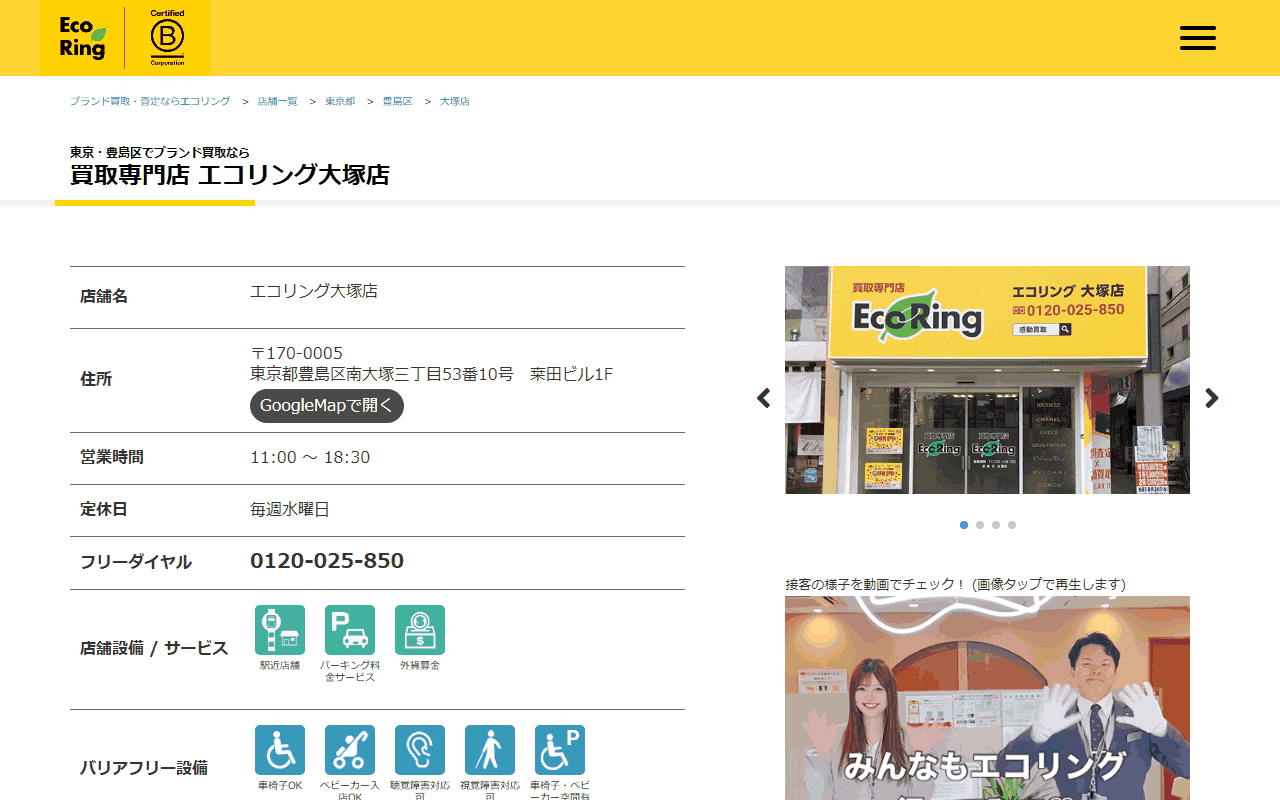Open the ブランド買取・査定ならエコリング breadcrumb link
This screenshot has height=800, width=1280.
click(x=150, y=102)
